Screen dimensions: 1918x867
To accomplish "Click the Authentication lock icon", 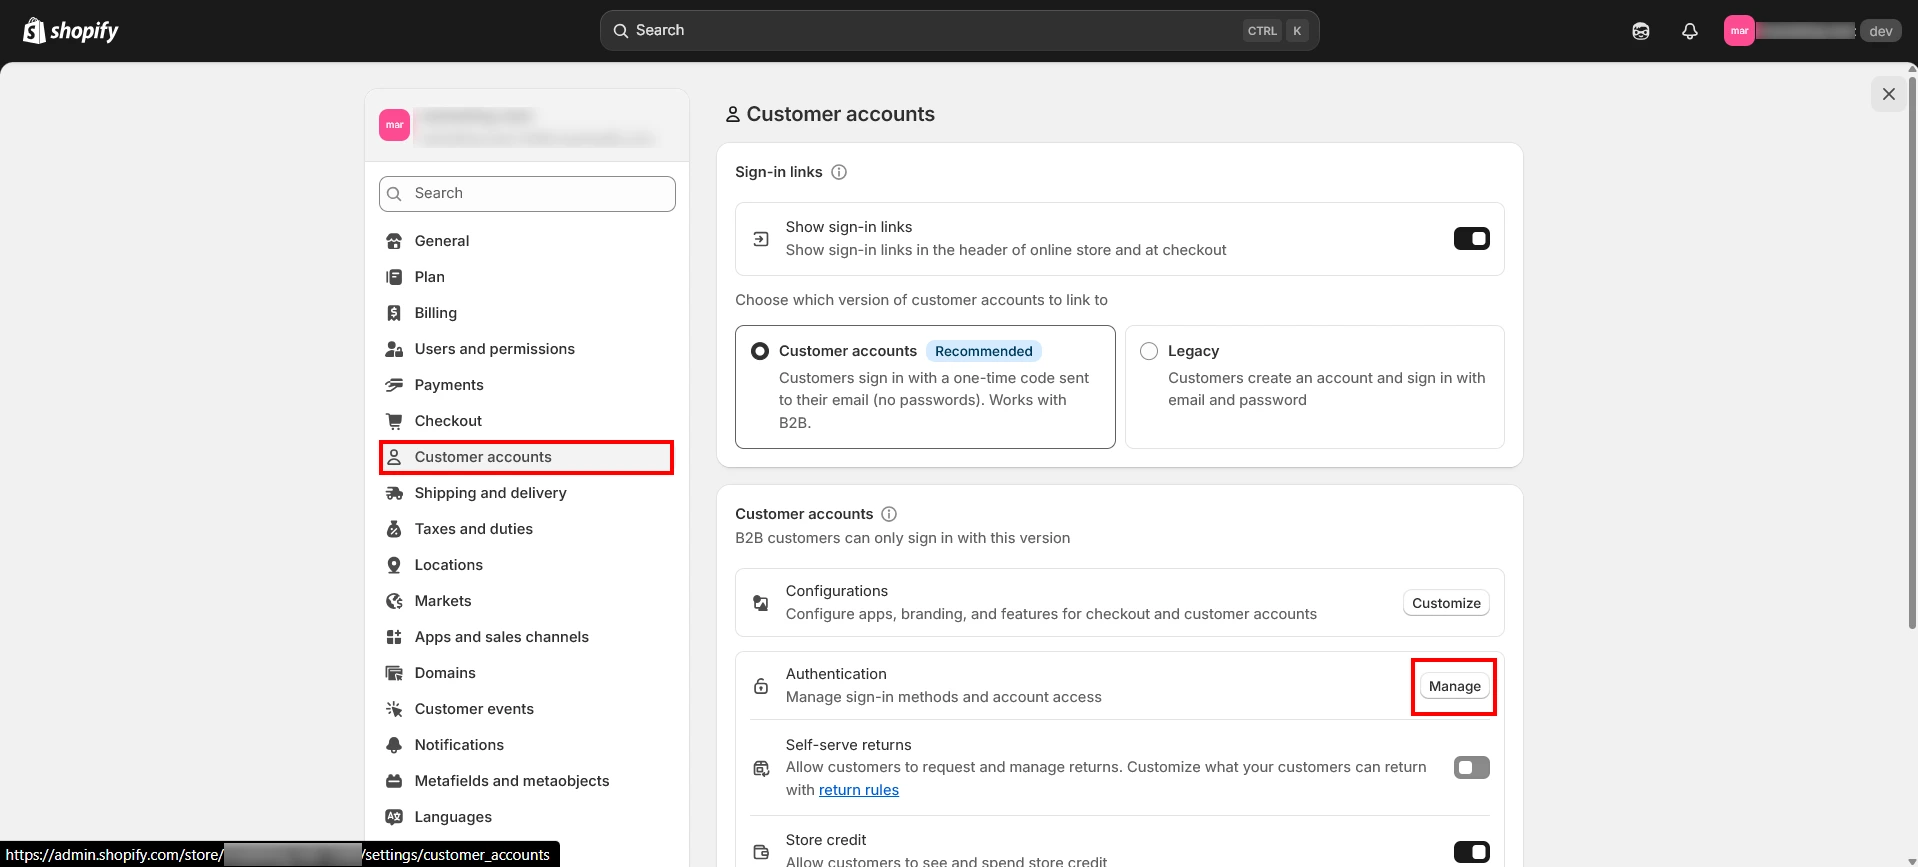I will click(761, 686).
